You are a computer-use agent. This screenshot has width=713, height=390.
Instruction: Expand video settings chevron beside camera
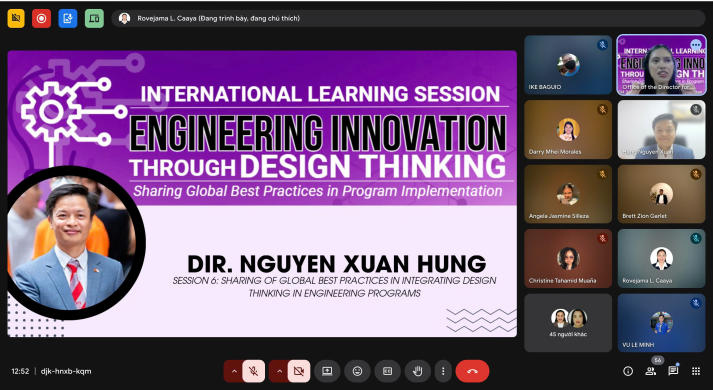(279, 371)
